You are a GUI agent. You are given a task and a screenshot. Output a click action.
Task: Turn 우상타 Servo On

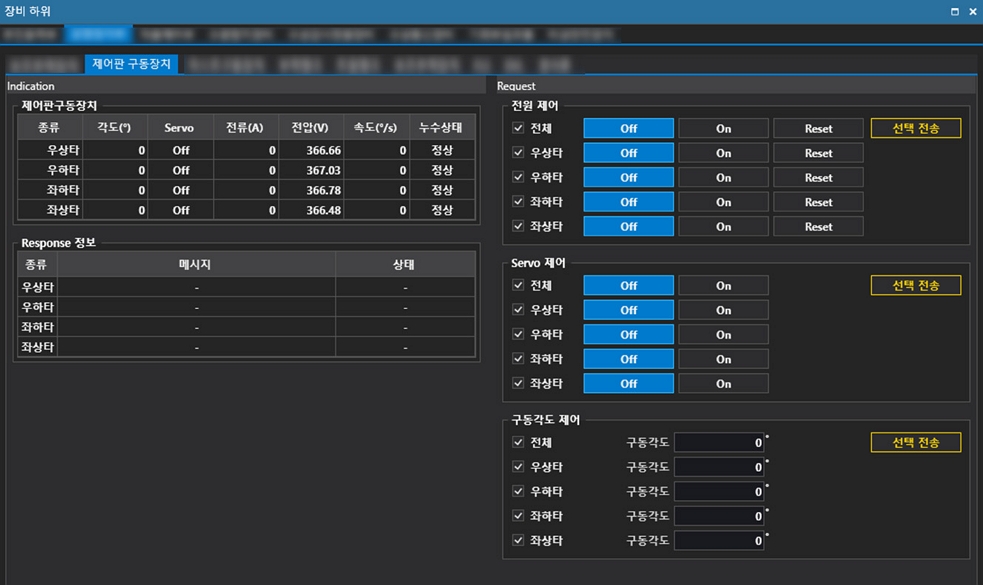tap(723, 310)
